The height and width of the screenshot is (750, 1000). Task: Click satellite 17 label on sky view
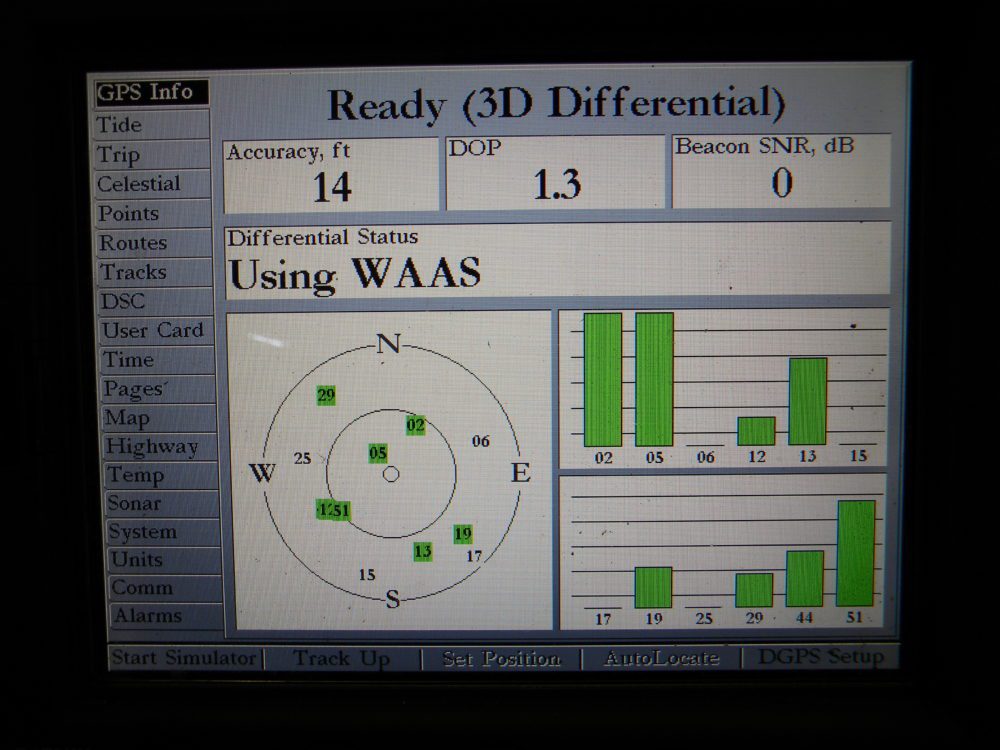click(x=473, y=556)
